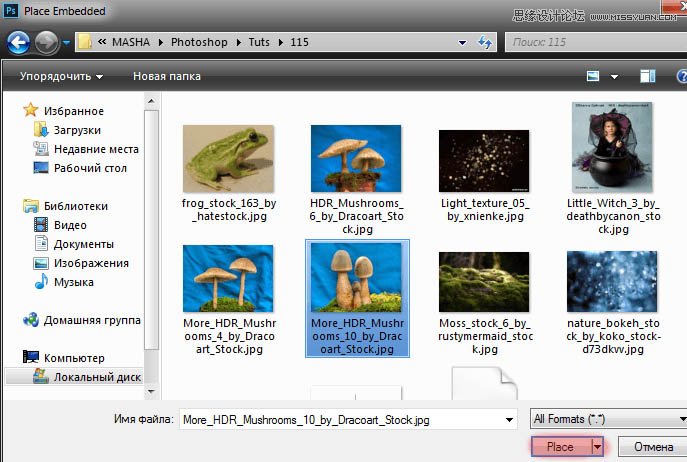Viewport: 687px width, 462px height.
Task: Open the view options dropdown arrow
Action: (x=614, y=77)
